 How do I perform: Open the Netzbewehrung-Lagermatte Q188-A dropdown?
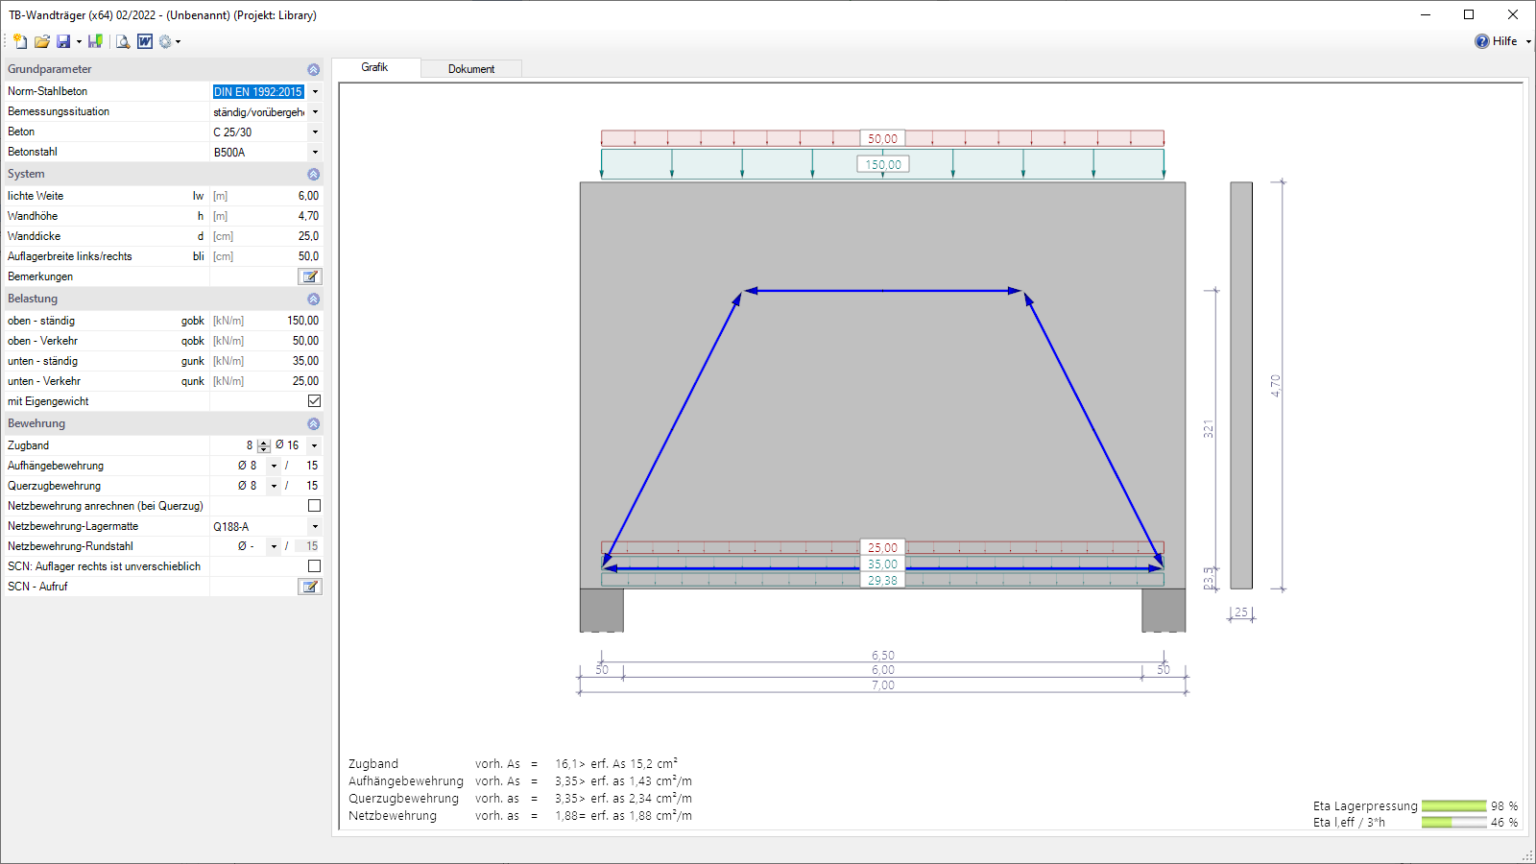pos(315,526)
